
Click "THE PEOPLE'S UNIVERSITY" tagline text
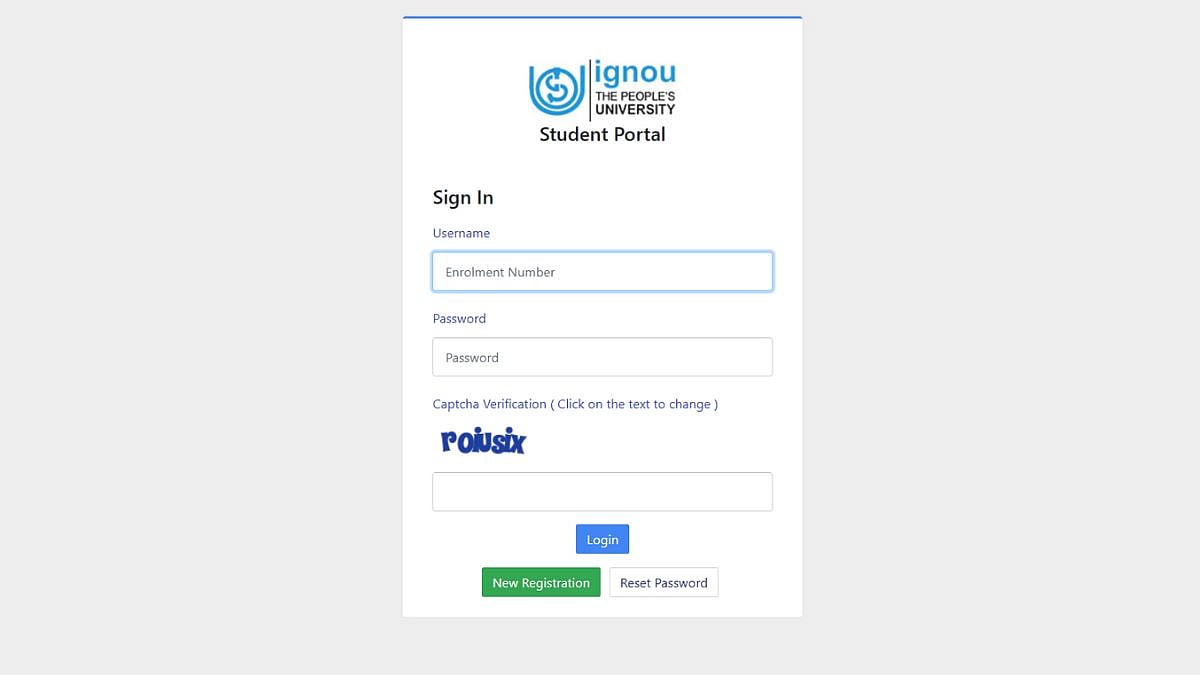635,103
